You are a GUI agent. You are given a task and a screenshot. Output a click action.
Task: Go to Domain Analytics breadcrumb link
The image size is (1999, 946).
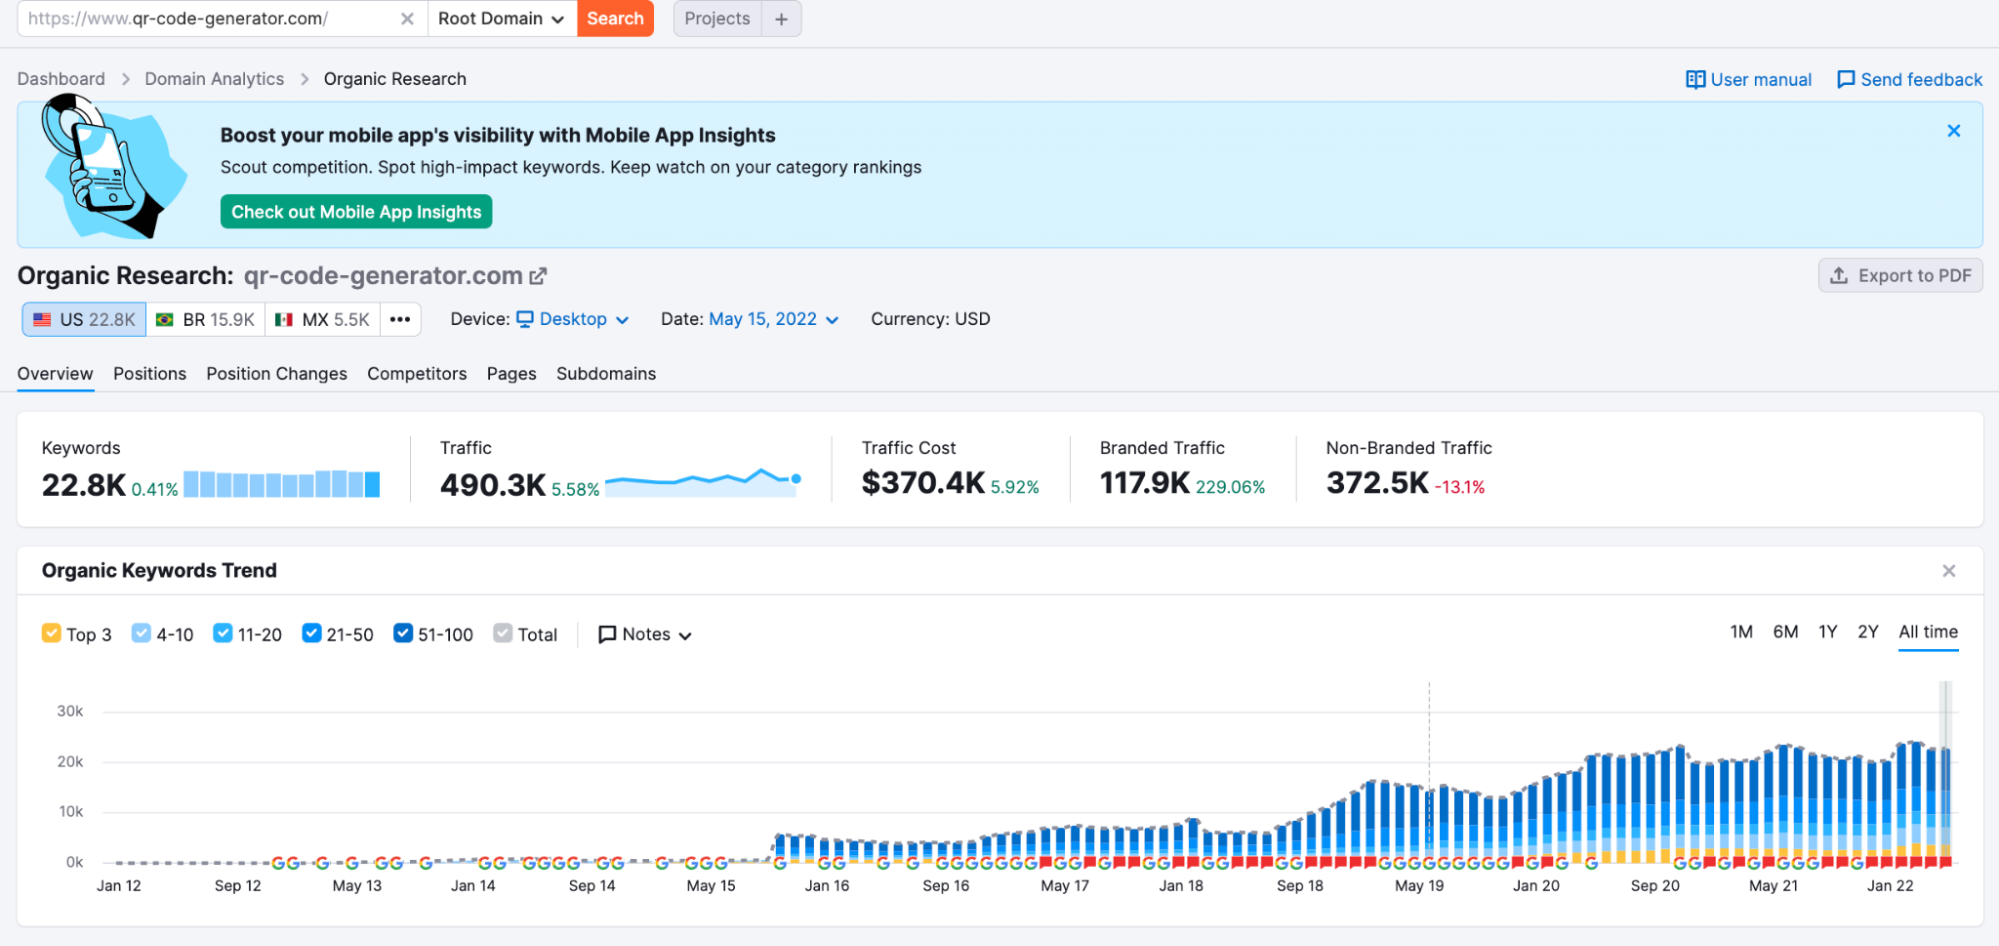pos(214,79)
